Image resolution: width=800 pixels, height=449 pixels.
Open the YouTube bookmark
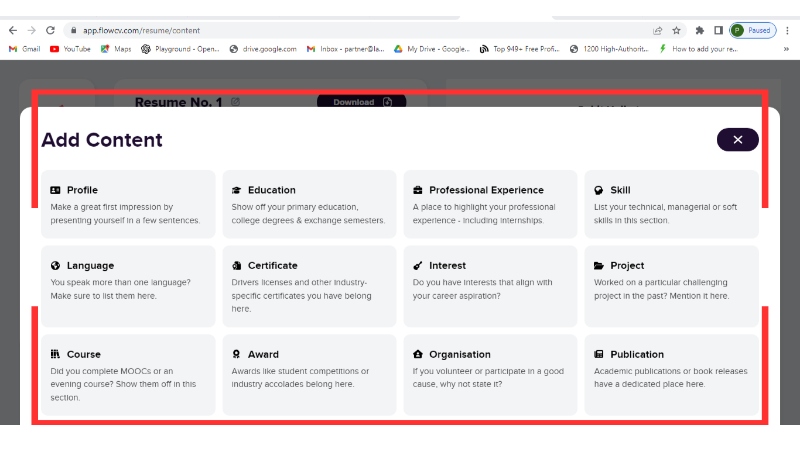(70, 48)
